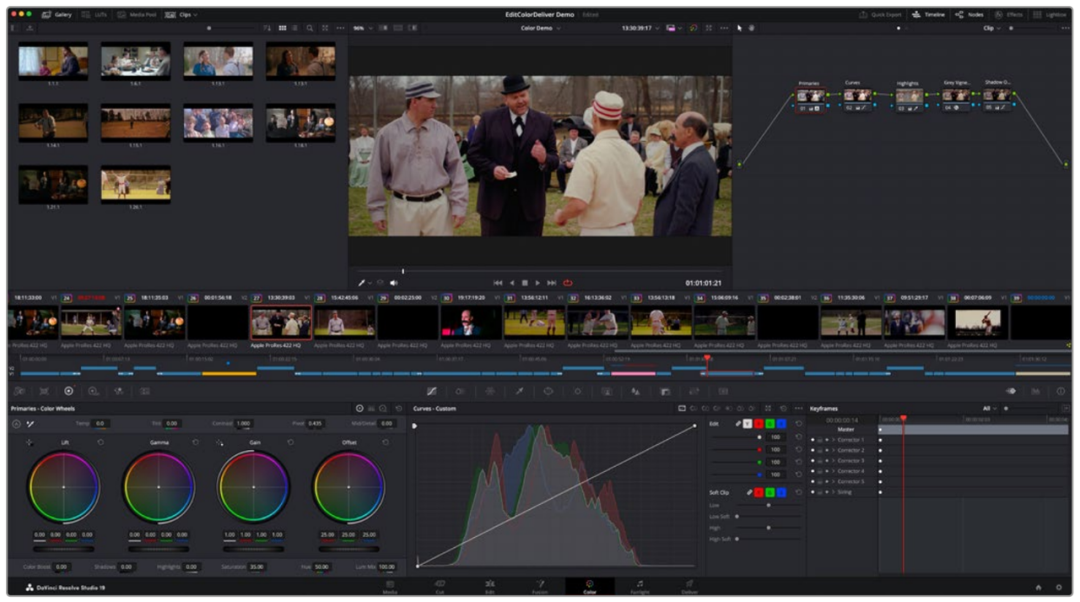Click Quick Export

pyautogui.click(x=880, y=14)
